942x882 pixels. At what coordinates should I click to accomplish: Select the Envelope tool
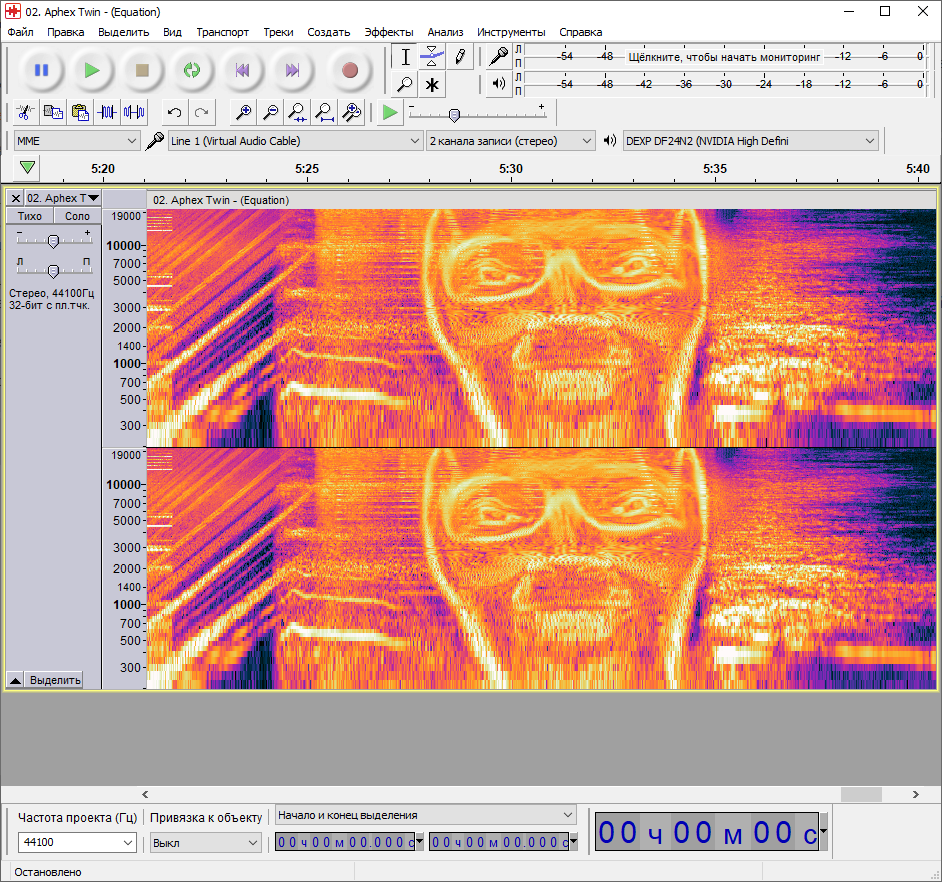coord(432,56)
